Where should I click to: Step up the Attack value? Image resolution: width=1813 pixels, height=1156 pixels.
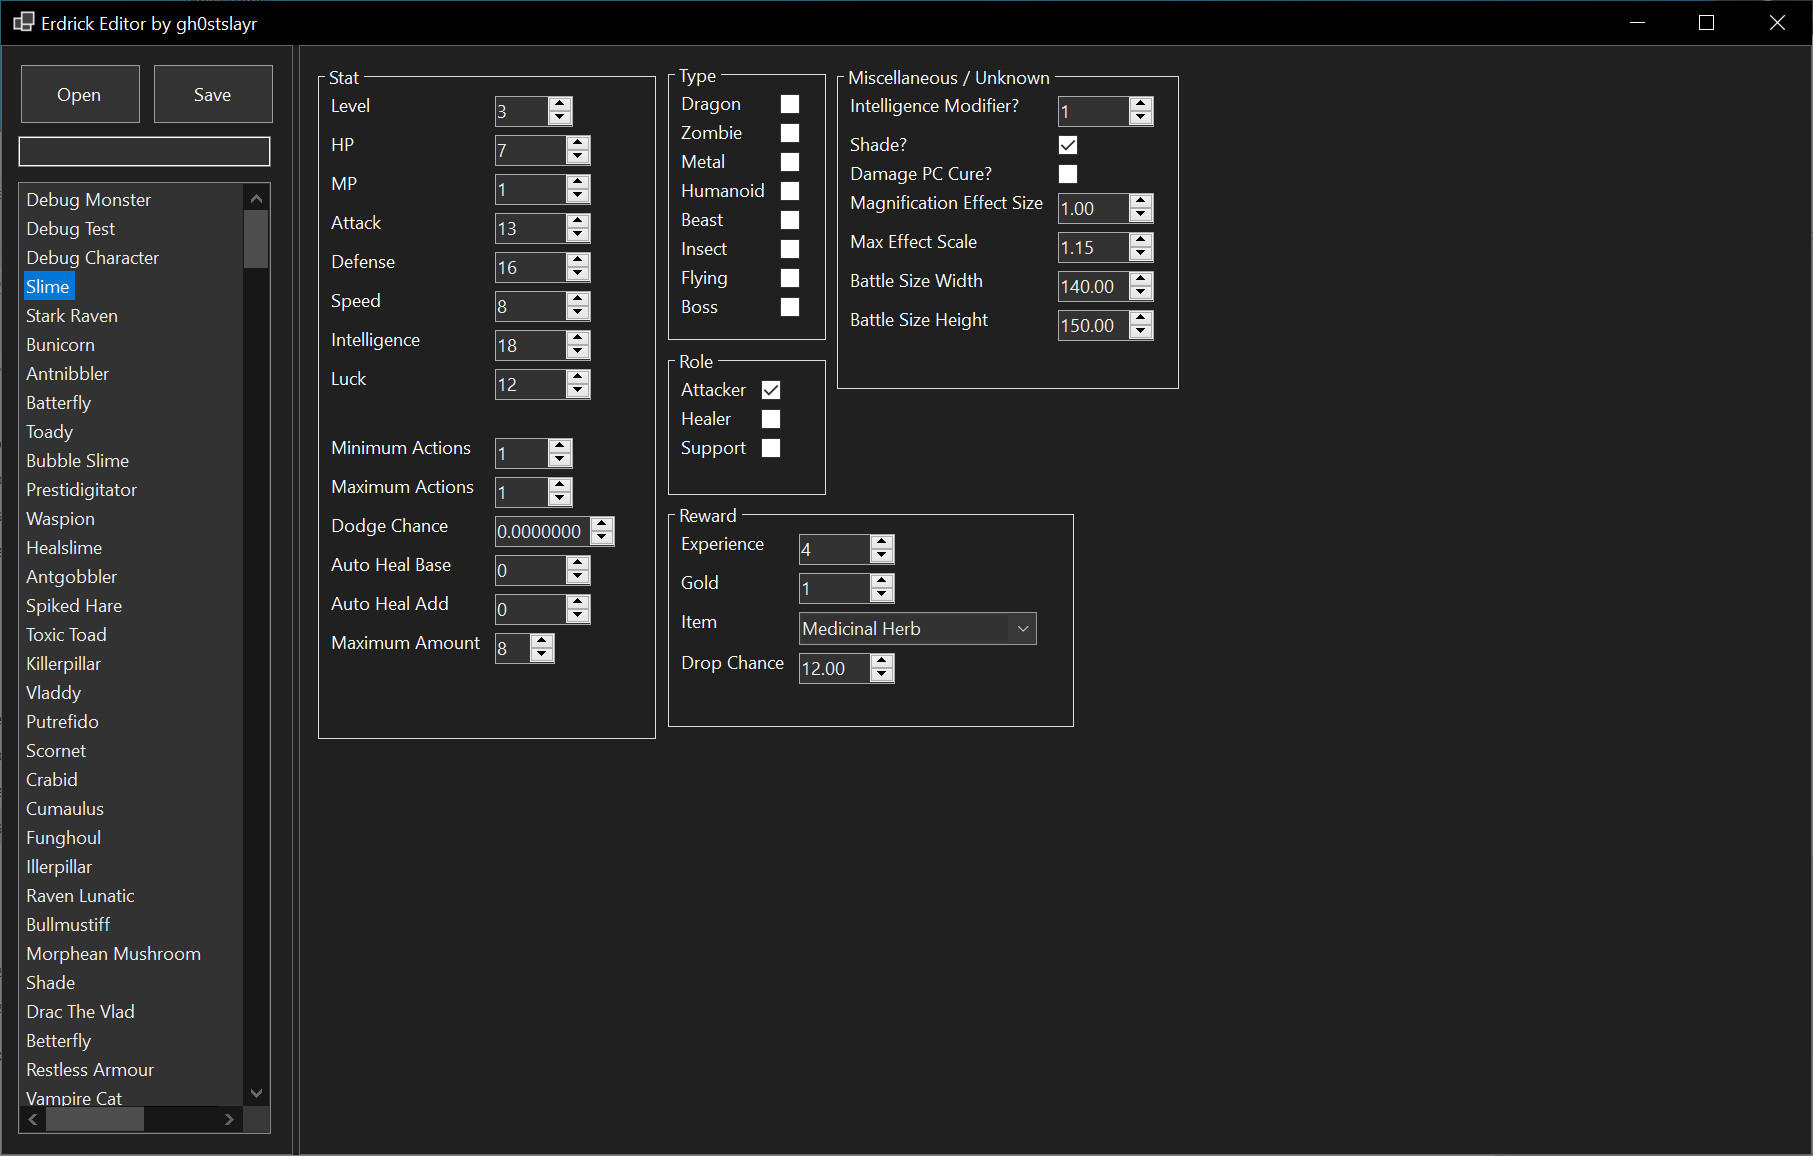click(577, 222)
